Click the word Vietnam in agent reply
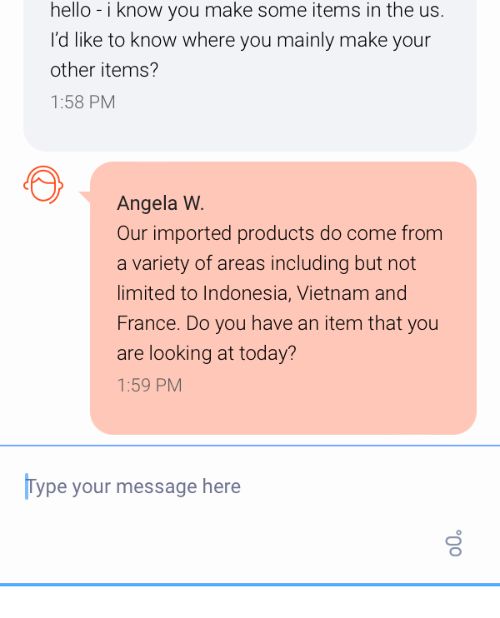This screenshot has width=500, height=618. (x=333, y=293)
